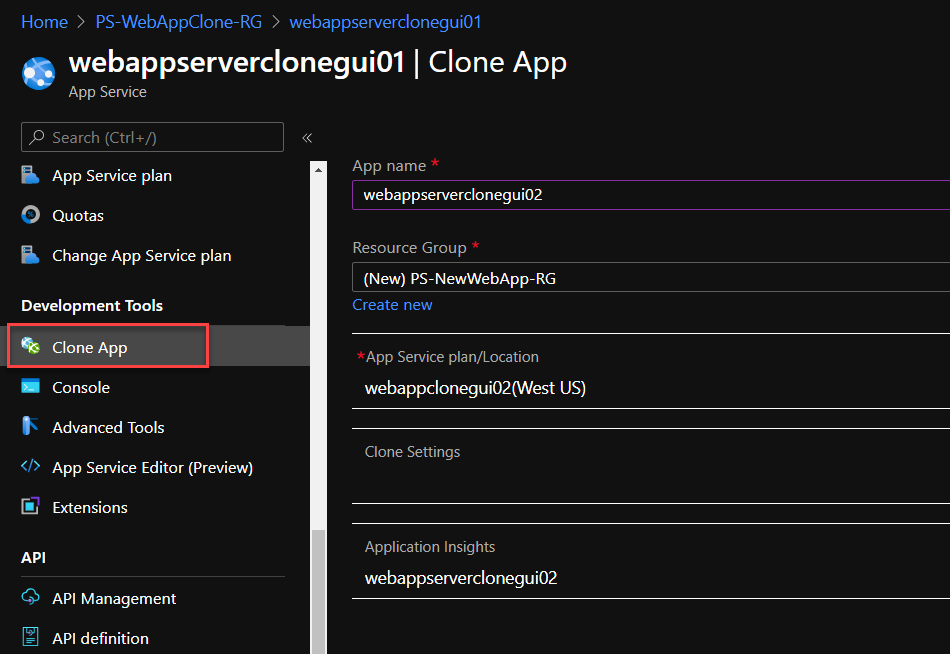Click the Quotas icon

(31, 215)
